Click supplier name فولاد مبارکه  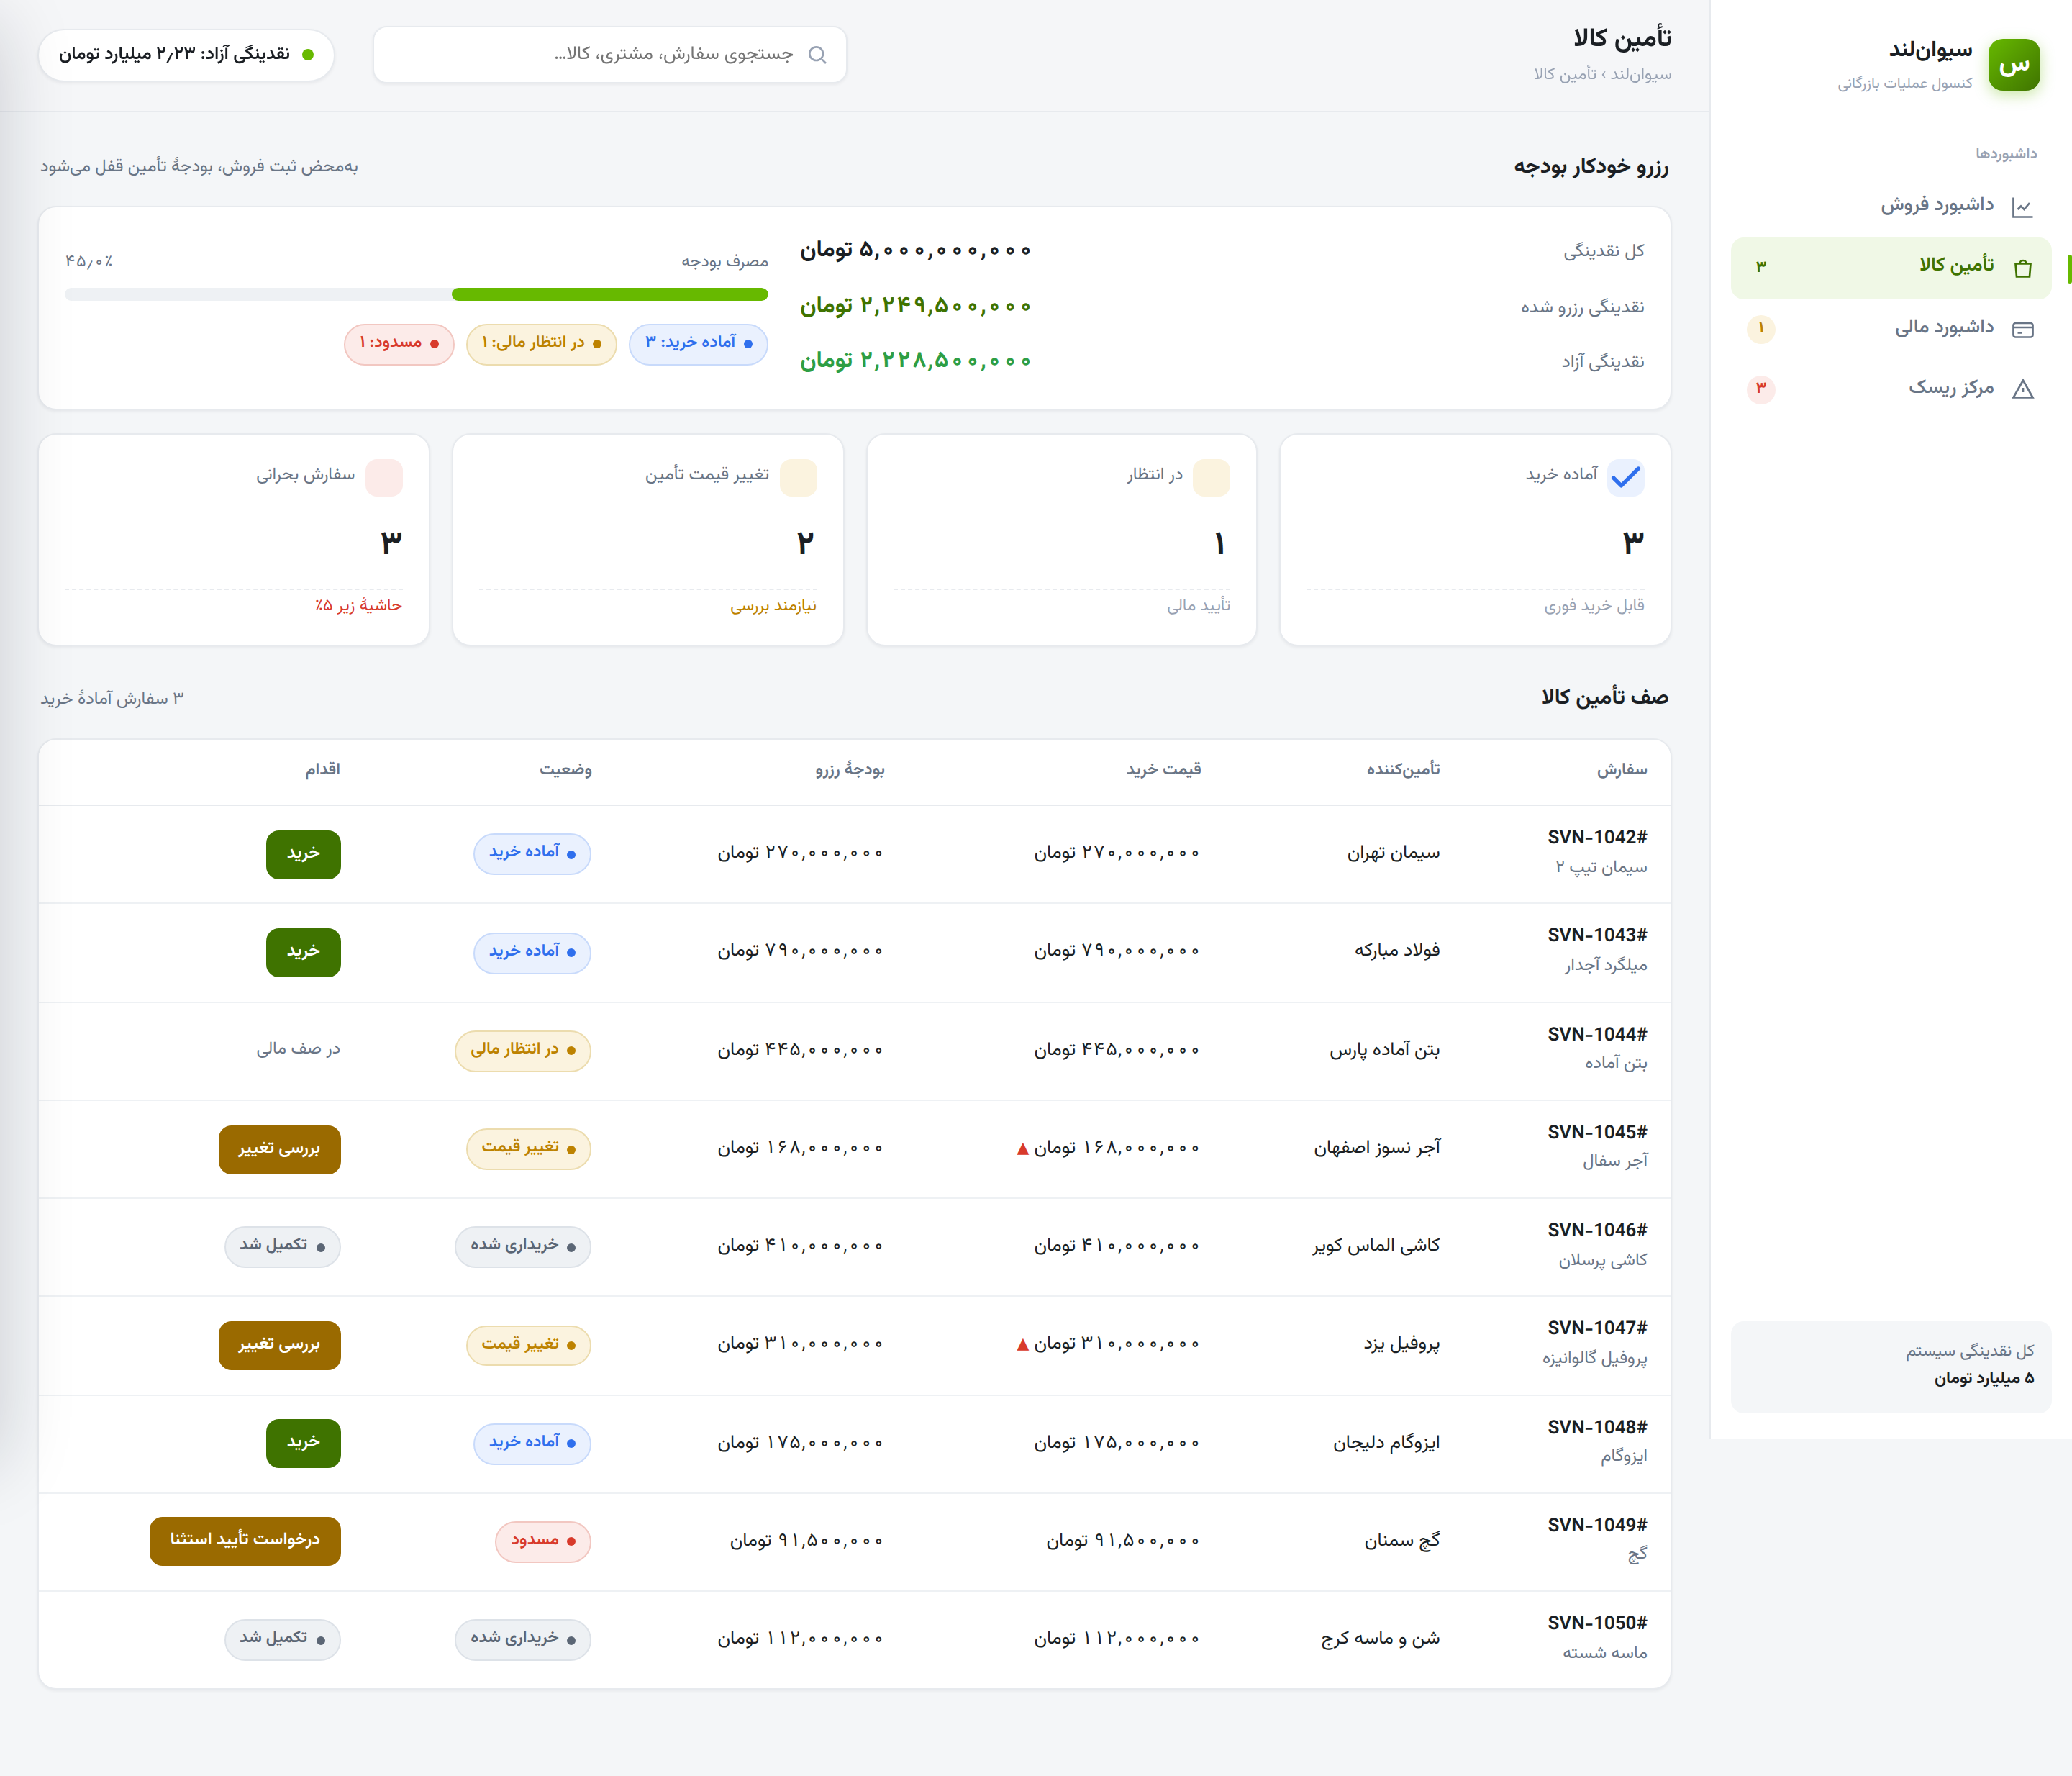[1397, 950]
